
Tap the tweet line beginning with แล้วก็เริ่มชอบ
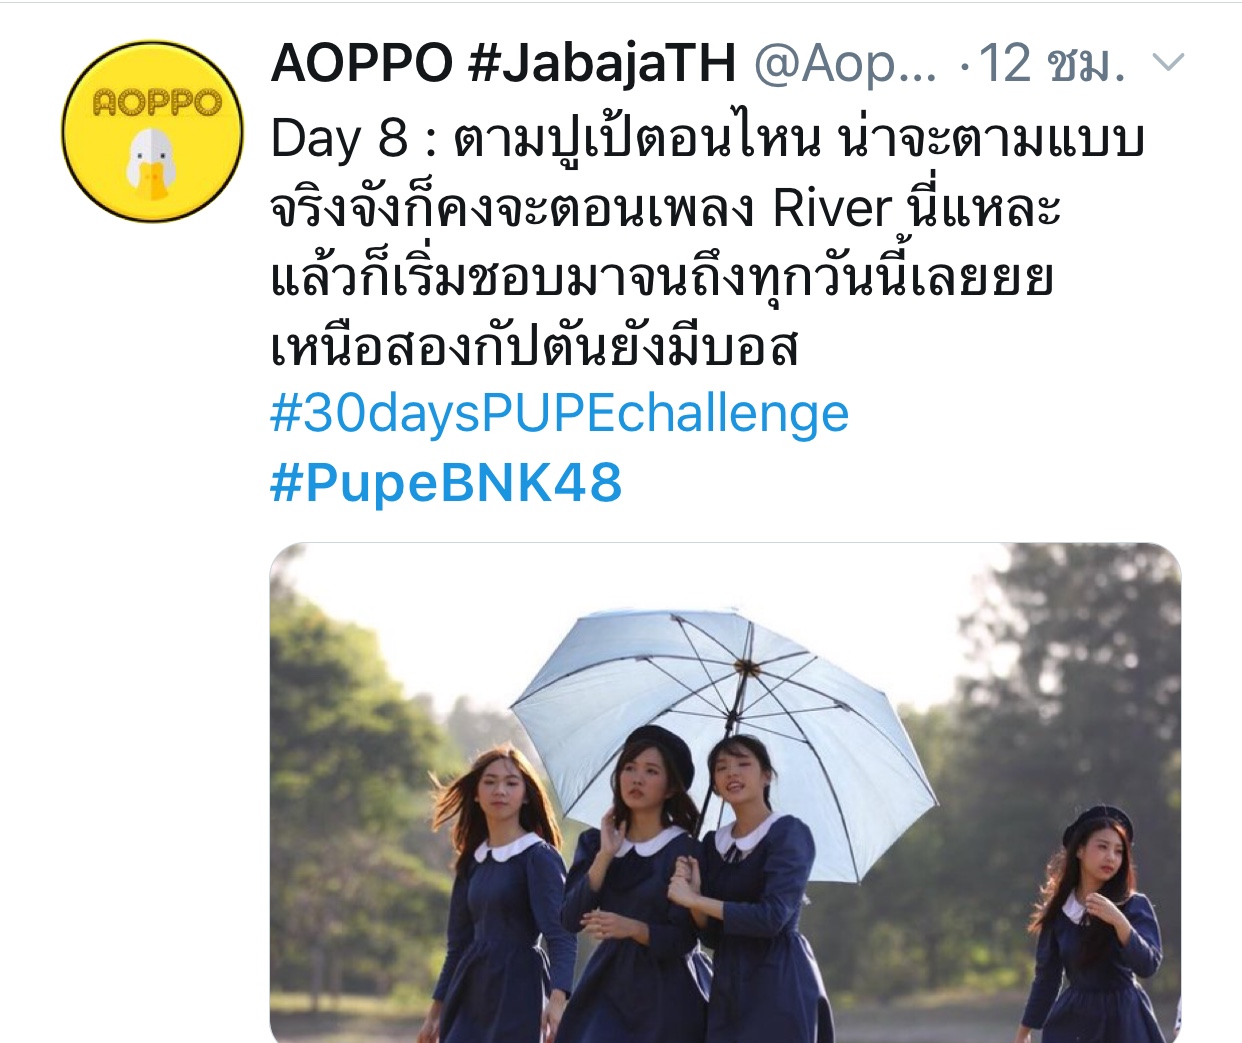pos(662,277)
